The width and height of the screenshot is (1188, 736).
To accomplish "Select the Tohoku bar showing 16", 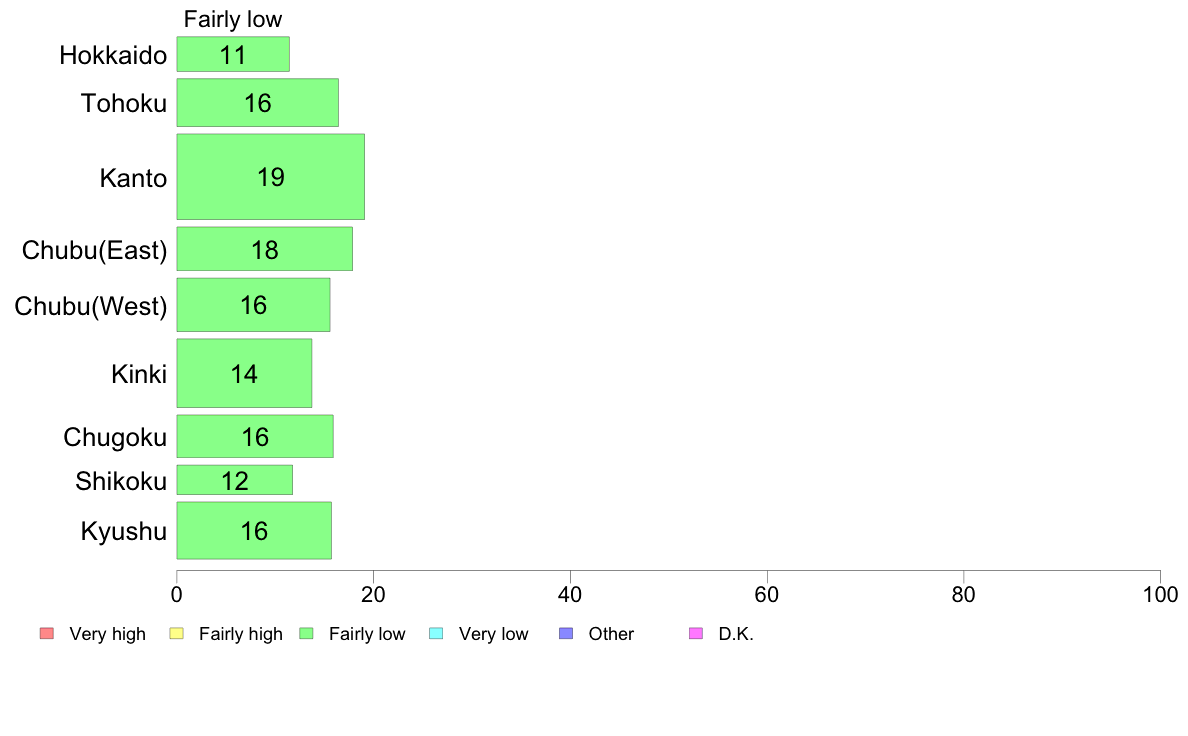I will click(x=258, y=103).
